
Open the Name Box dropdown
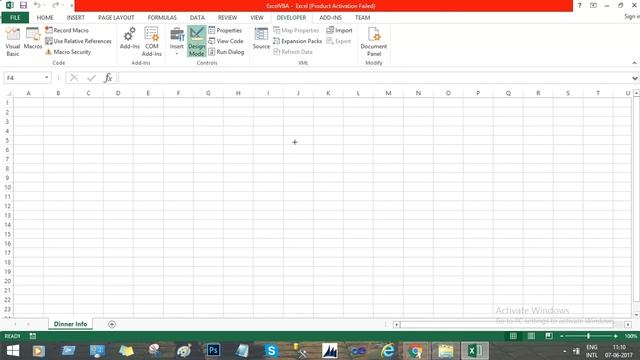click(47, 78)
